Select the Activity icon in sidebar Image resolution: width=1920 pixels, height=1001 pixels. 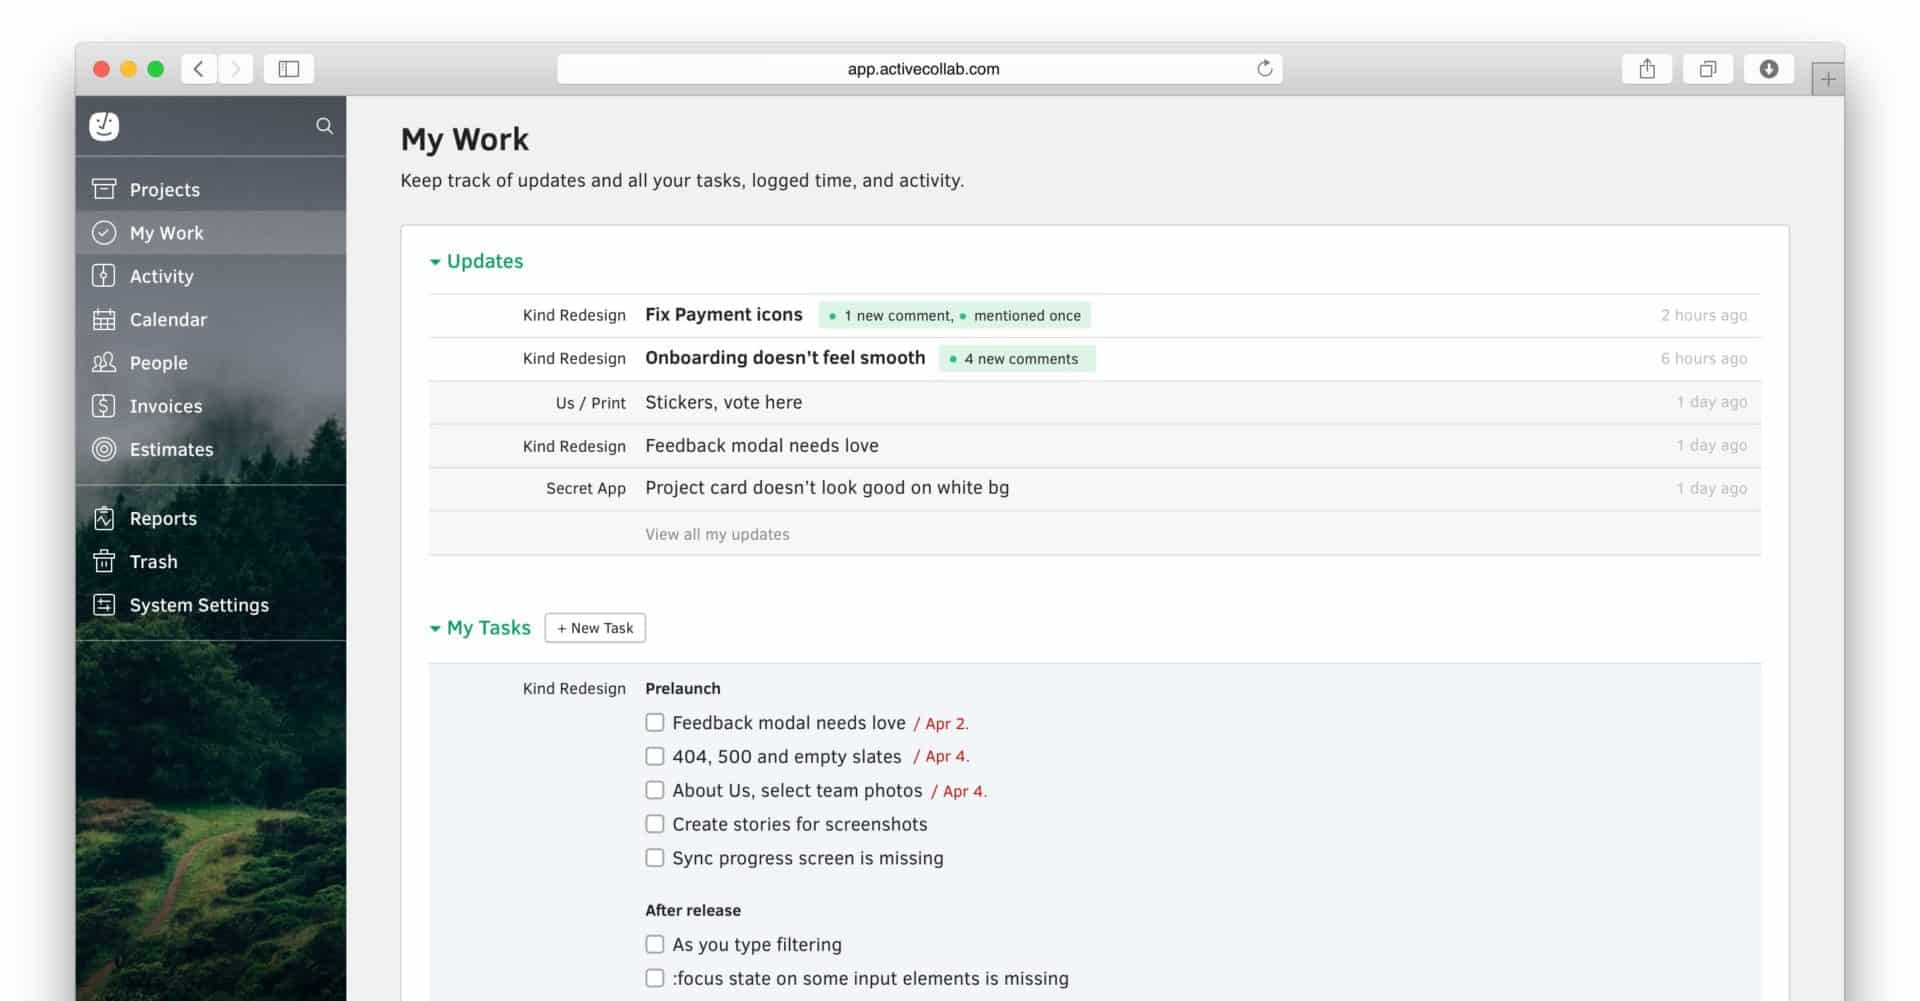105,275
